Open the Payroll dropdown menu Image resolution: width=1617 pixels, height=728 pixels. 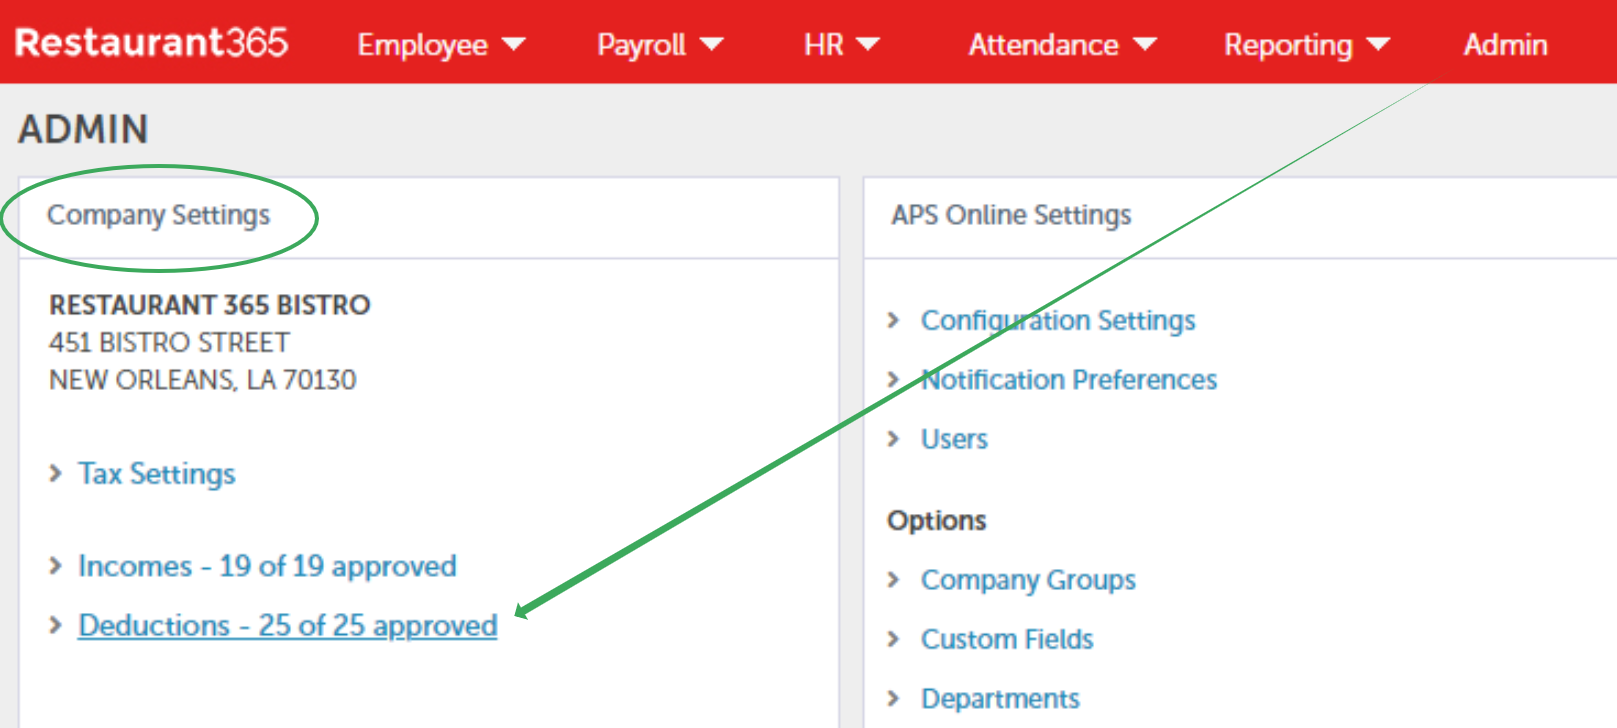coord(660,45)
